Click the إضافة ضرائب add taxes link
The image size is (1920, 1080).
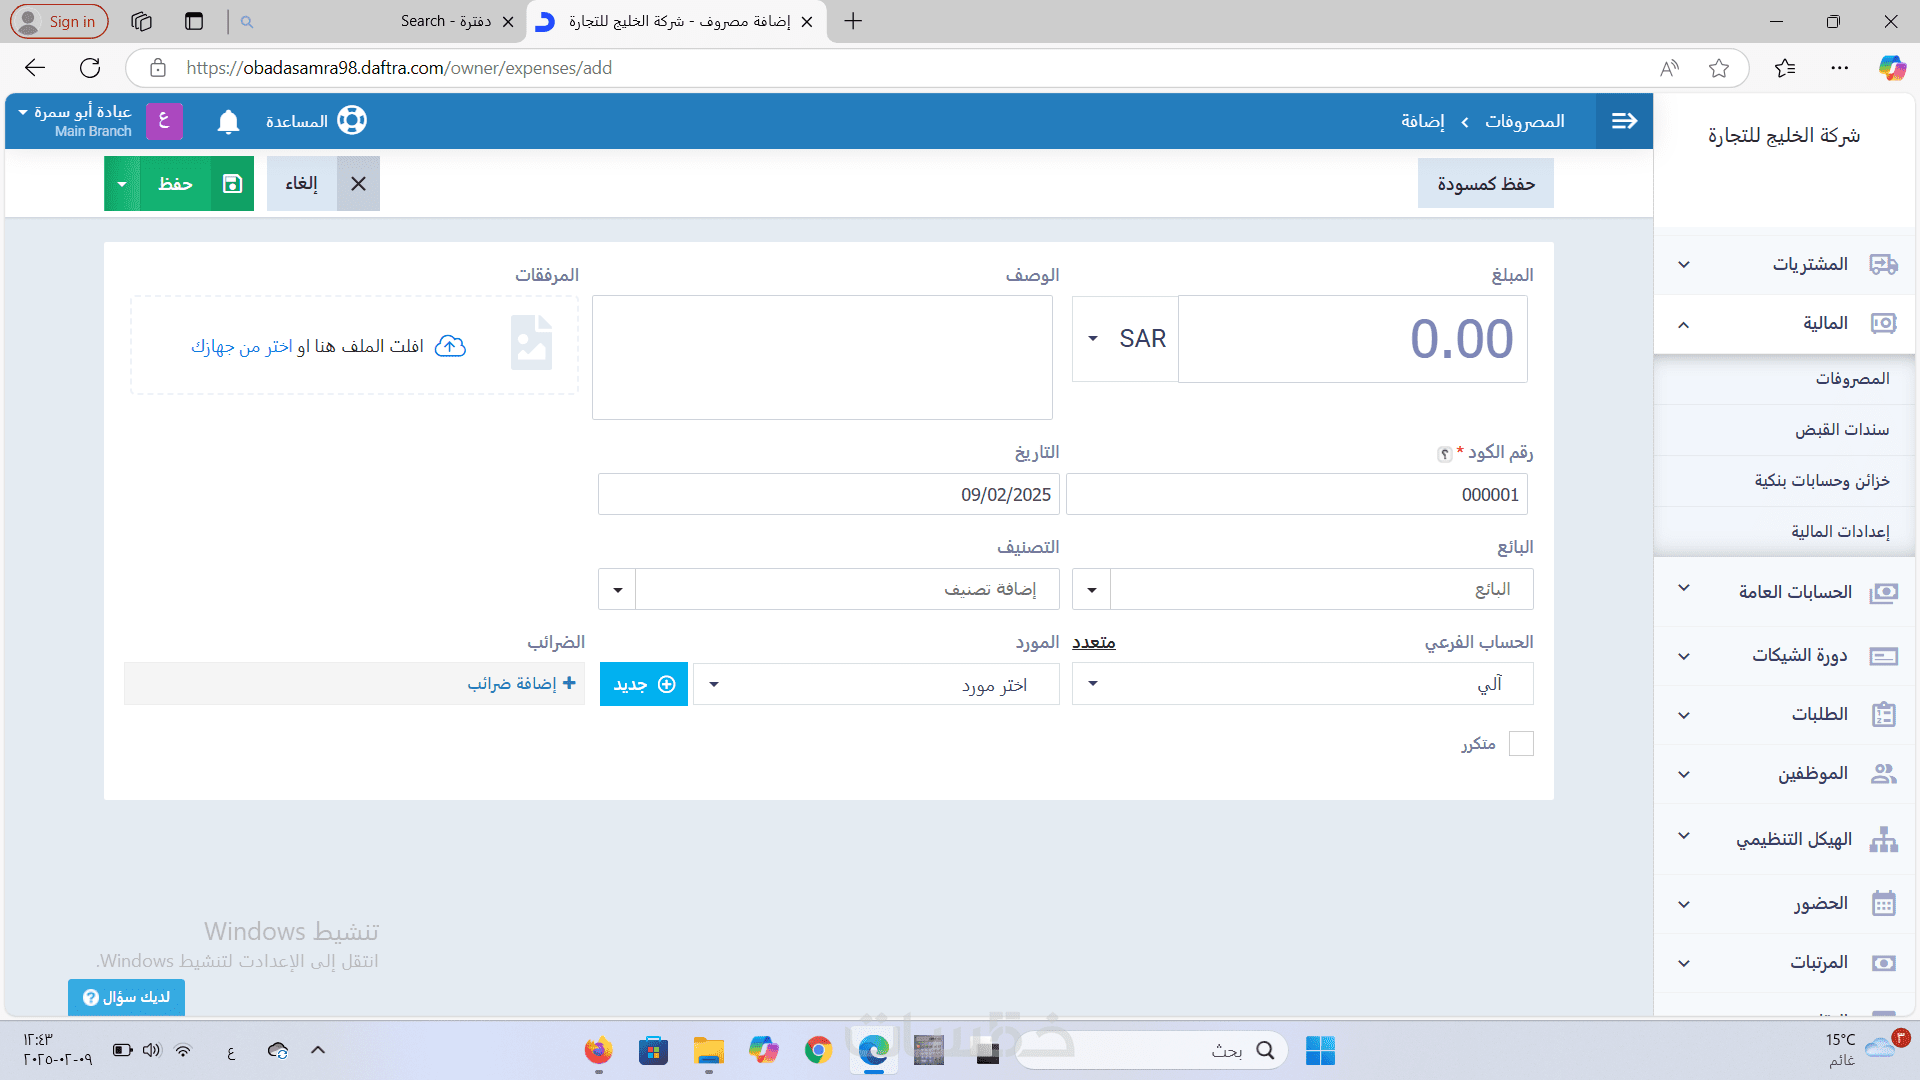pos(521,683)
